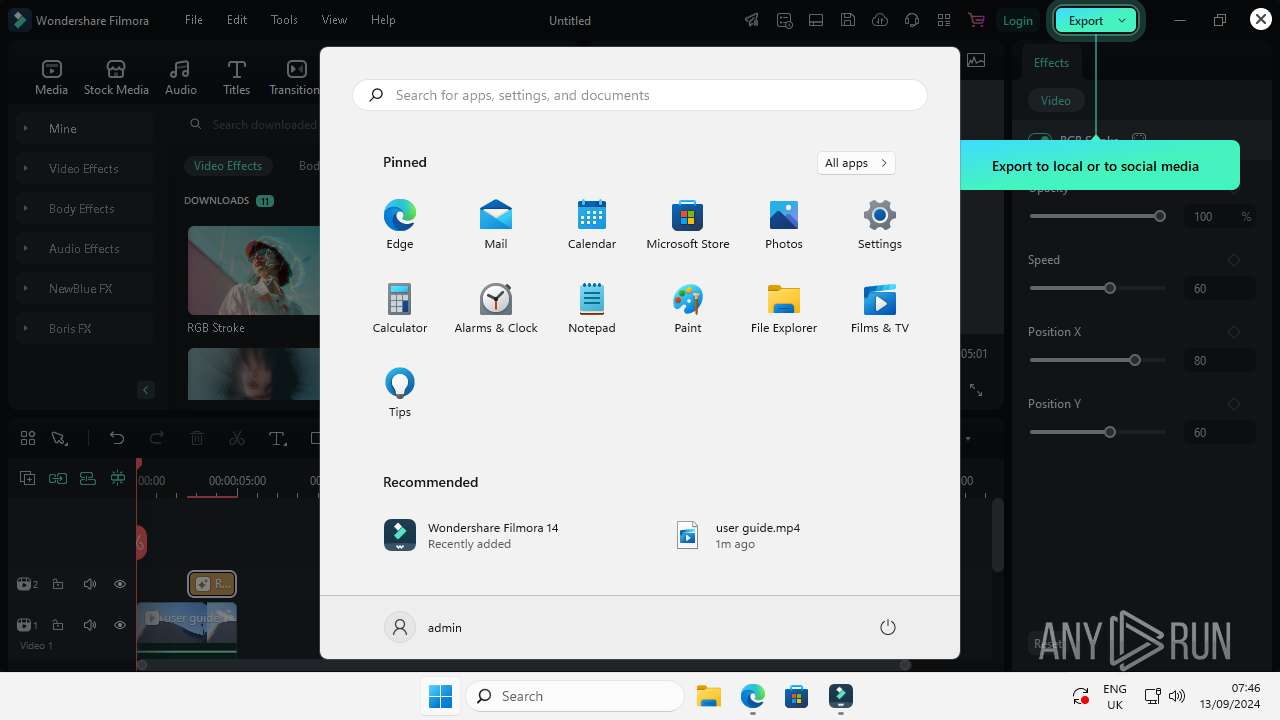Open the headset support icon
Image resolution: width=1280 pixels, height=720 pixels.
tap(912, 20)
